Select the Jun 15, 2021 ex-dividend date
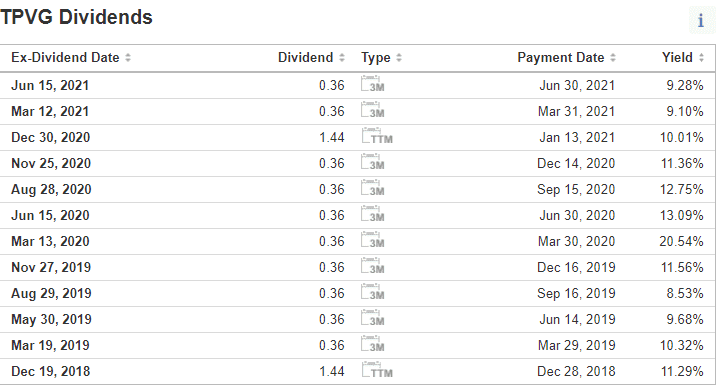The height and width of the screenshot is (391, 718). coord(50,86)
